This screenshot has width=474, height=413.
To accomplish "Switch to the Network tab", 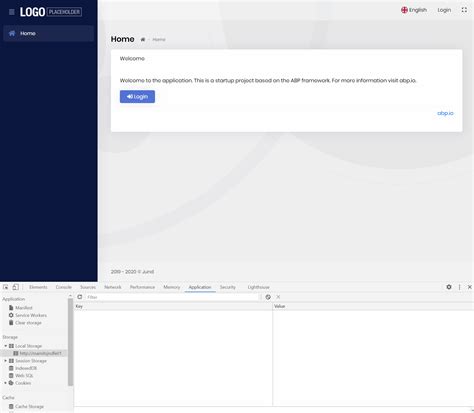I will coord(113,287).
